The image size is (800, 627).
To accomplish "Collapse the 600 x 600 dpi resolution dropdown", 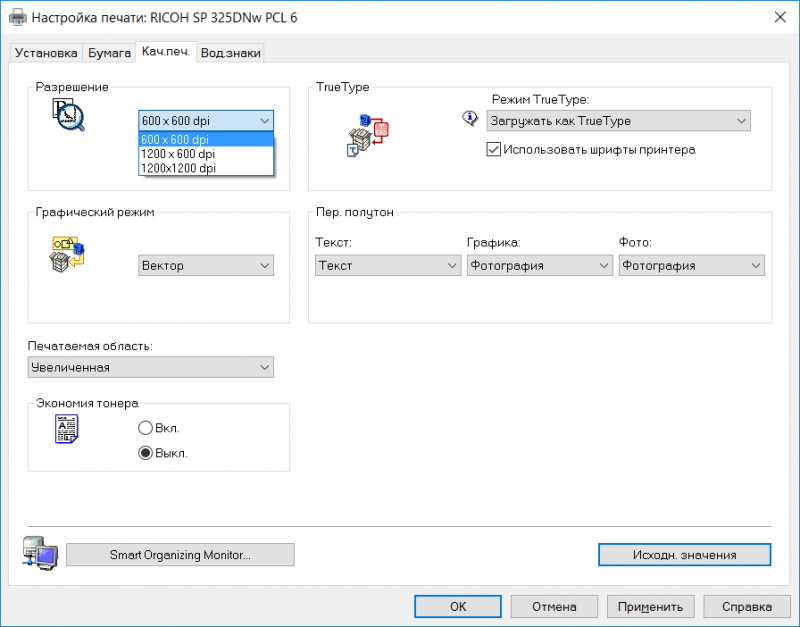I will 206,121.
